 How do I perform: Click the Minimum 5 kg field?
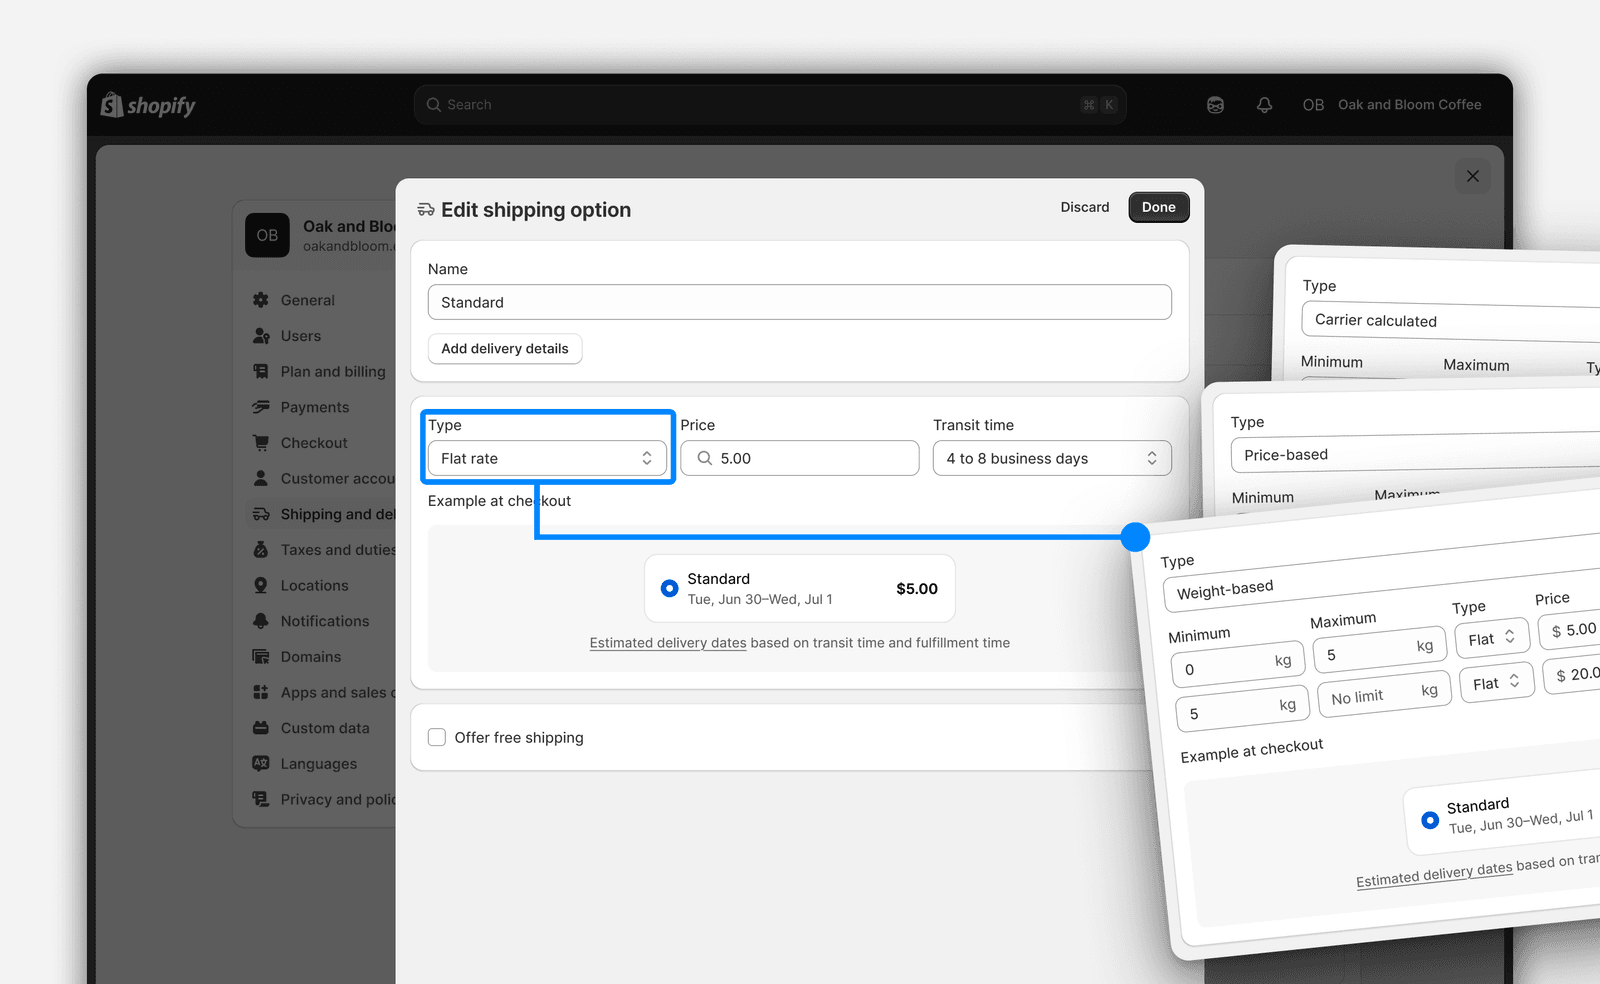pyautogui.click(x=1243, y=709)
